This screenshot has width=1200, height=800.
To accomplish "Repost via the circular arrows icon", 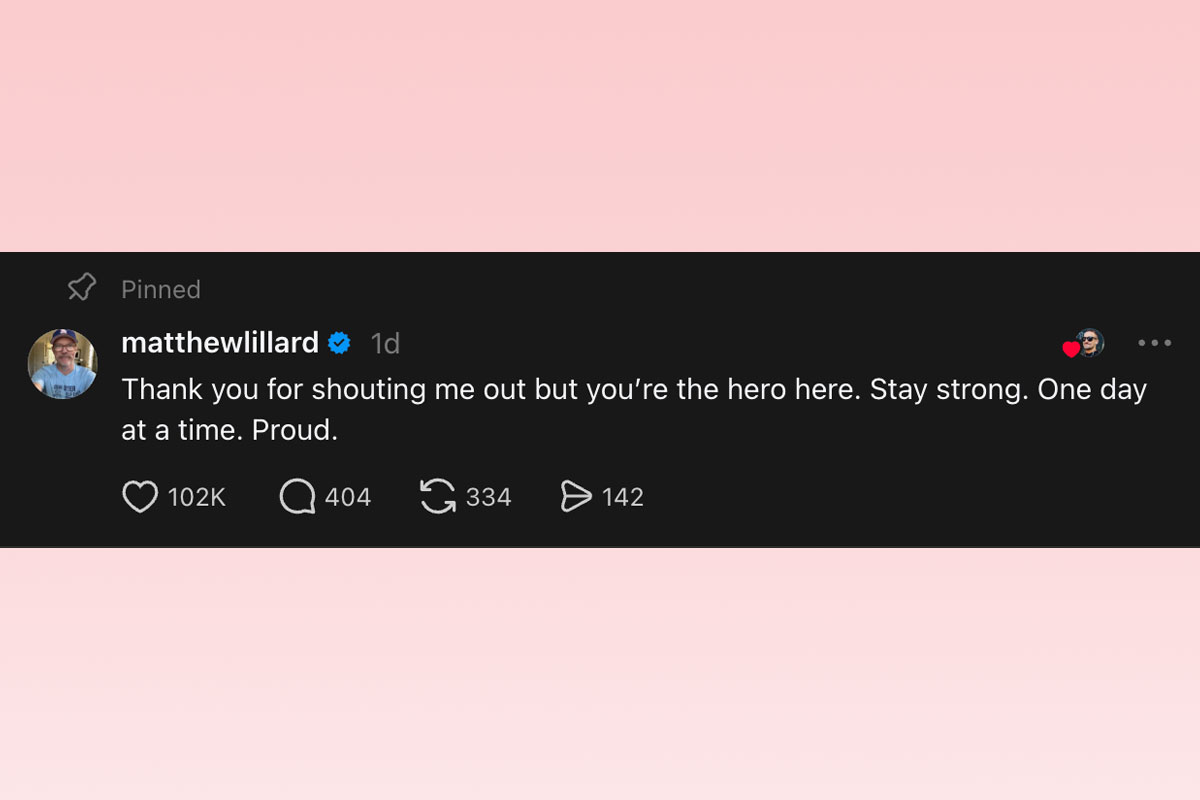I will click(436, 496).
